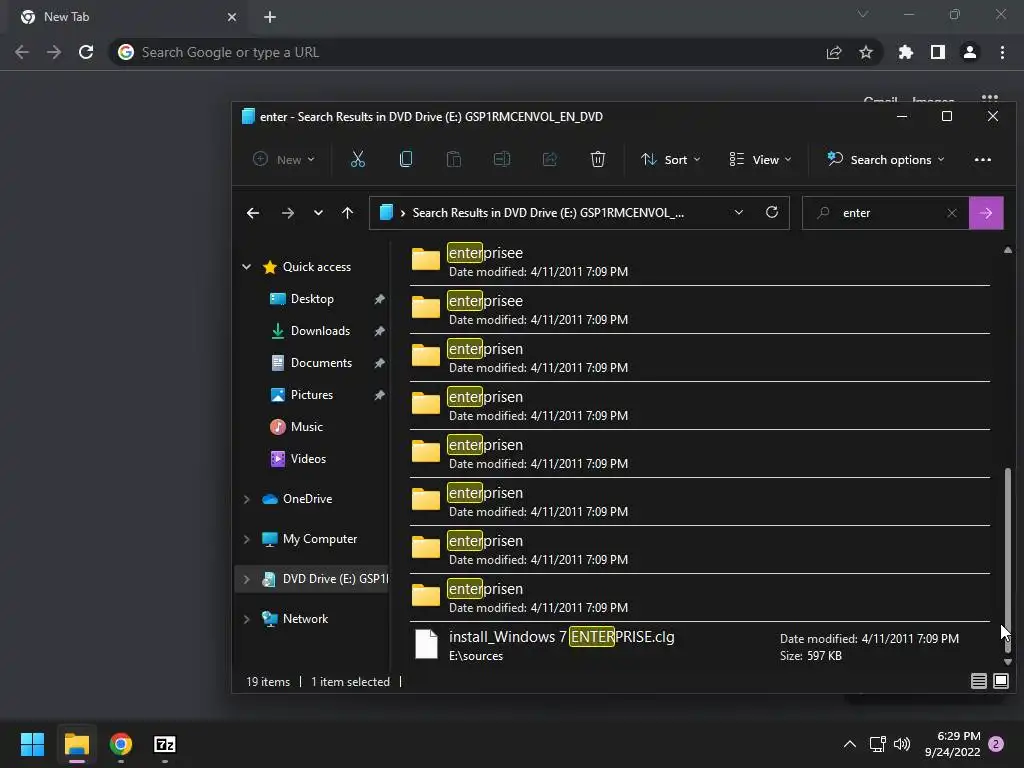Open Documents in Quick access
Image resolution: width=1024 pixels, height=768 pixels.
click(321, 362)
